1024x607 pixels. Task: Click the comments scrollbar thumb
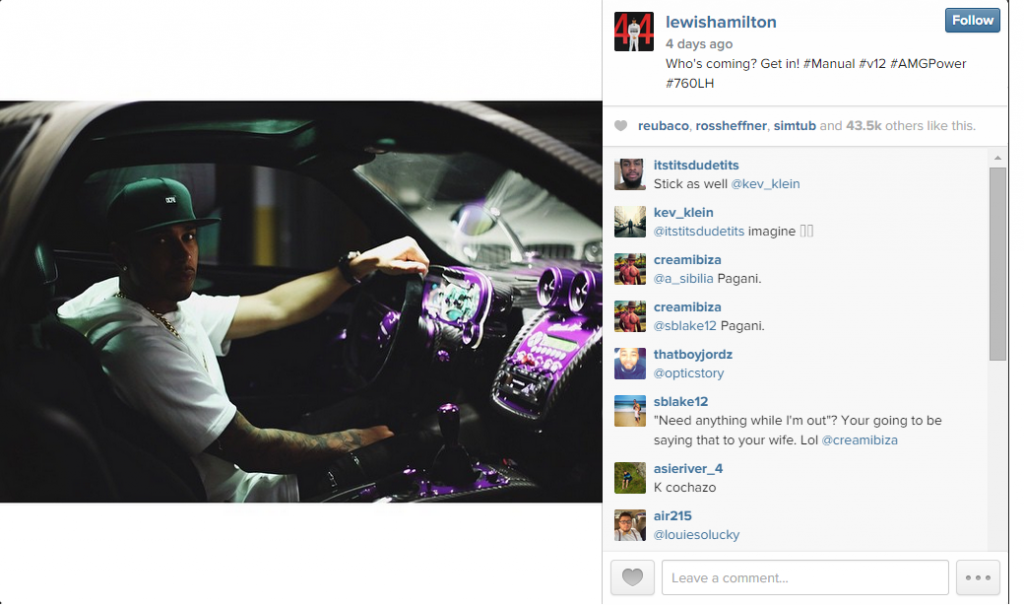click(x=997, y=264)
